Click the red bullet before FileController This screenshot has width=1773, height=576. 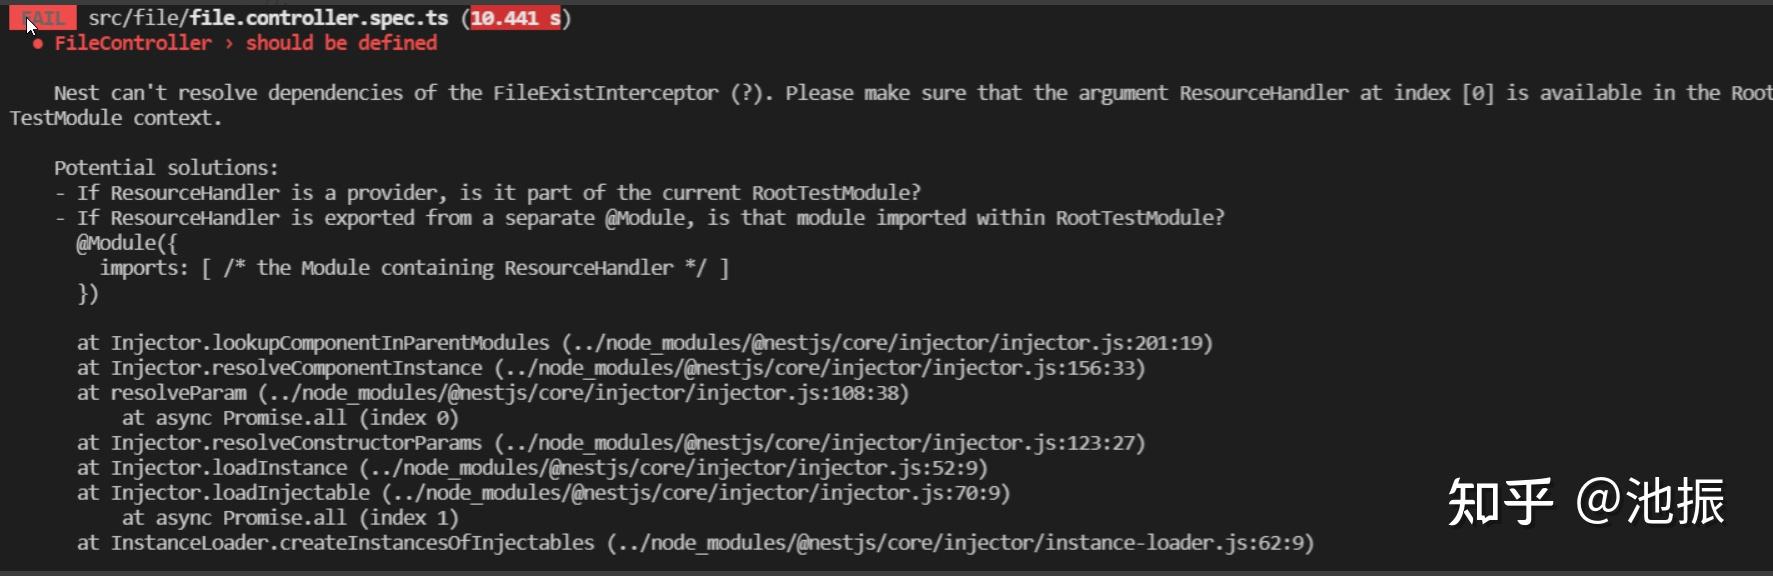[37, 44]
